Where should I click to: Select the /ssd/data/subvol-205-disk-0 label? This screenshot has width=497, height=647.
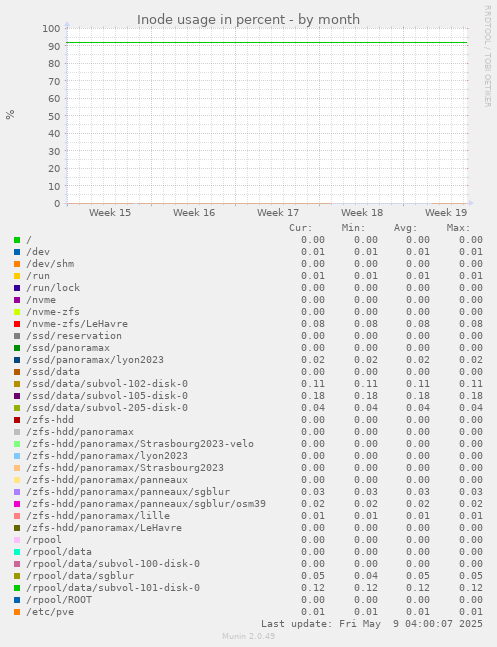click(107, 408)
